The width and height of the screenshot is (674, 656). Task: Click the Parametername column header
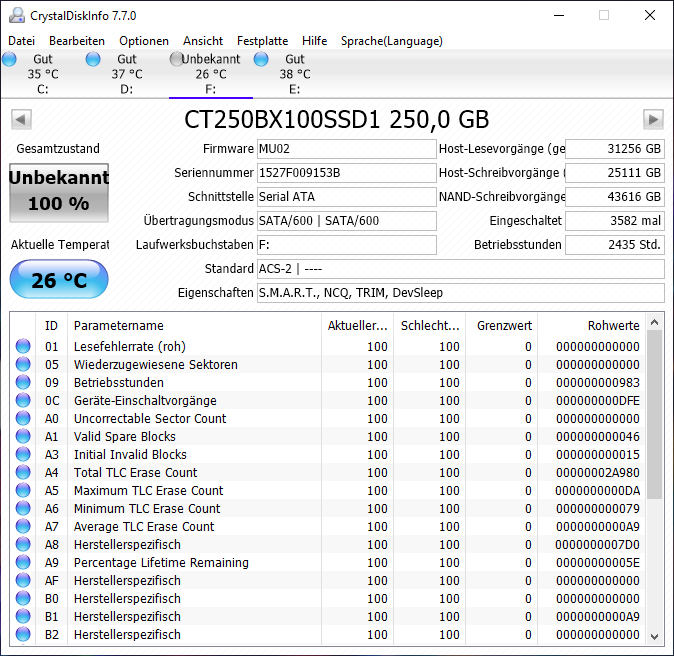tap(194, 325)
